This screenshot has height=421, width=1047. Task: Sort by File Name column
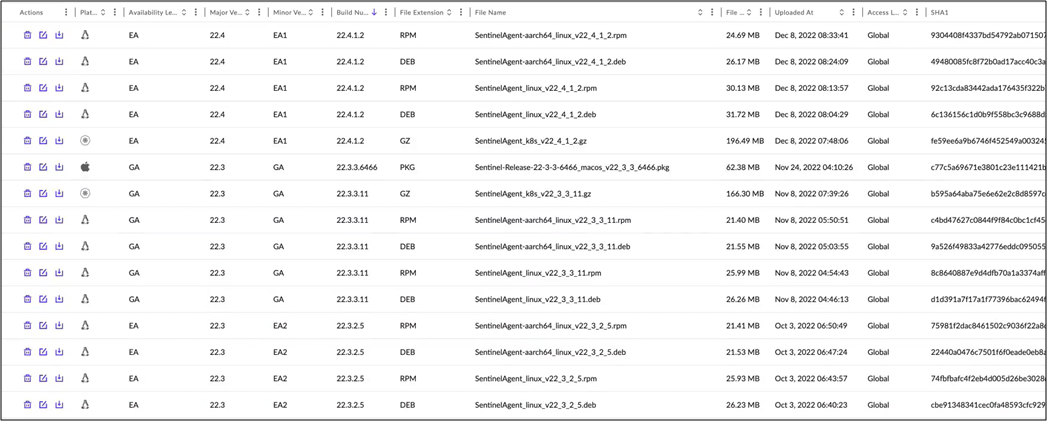(x=700, y=13)
